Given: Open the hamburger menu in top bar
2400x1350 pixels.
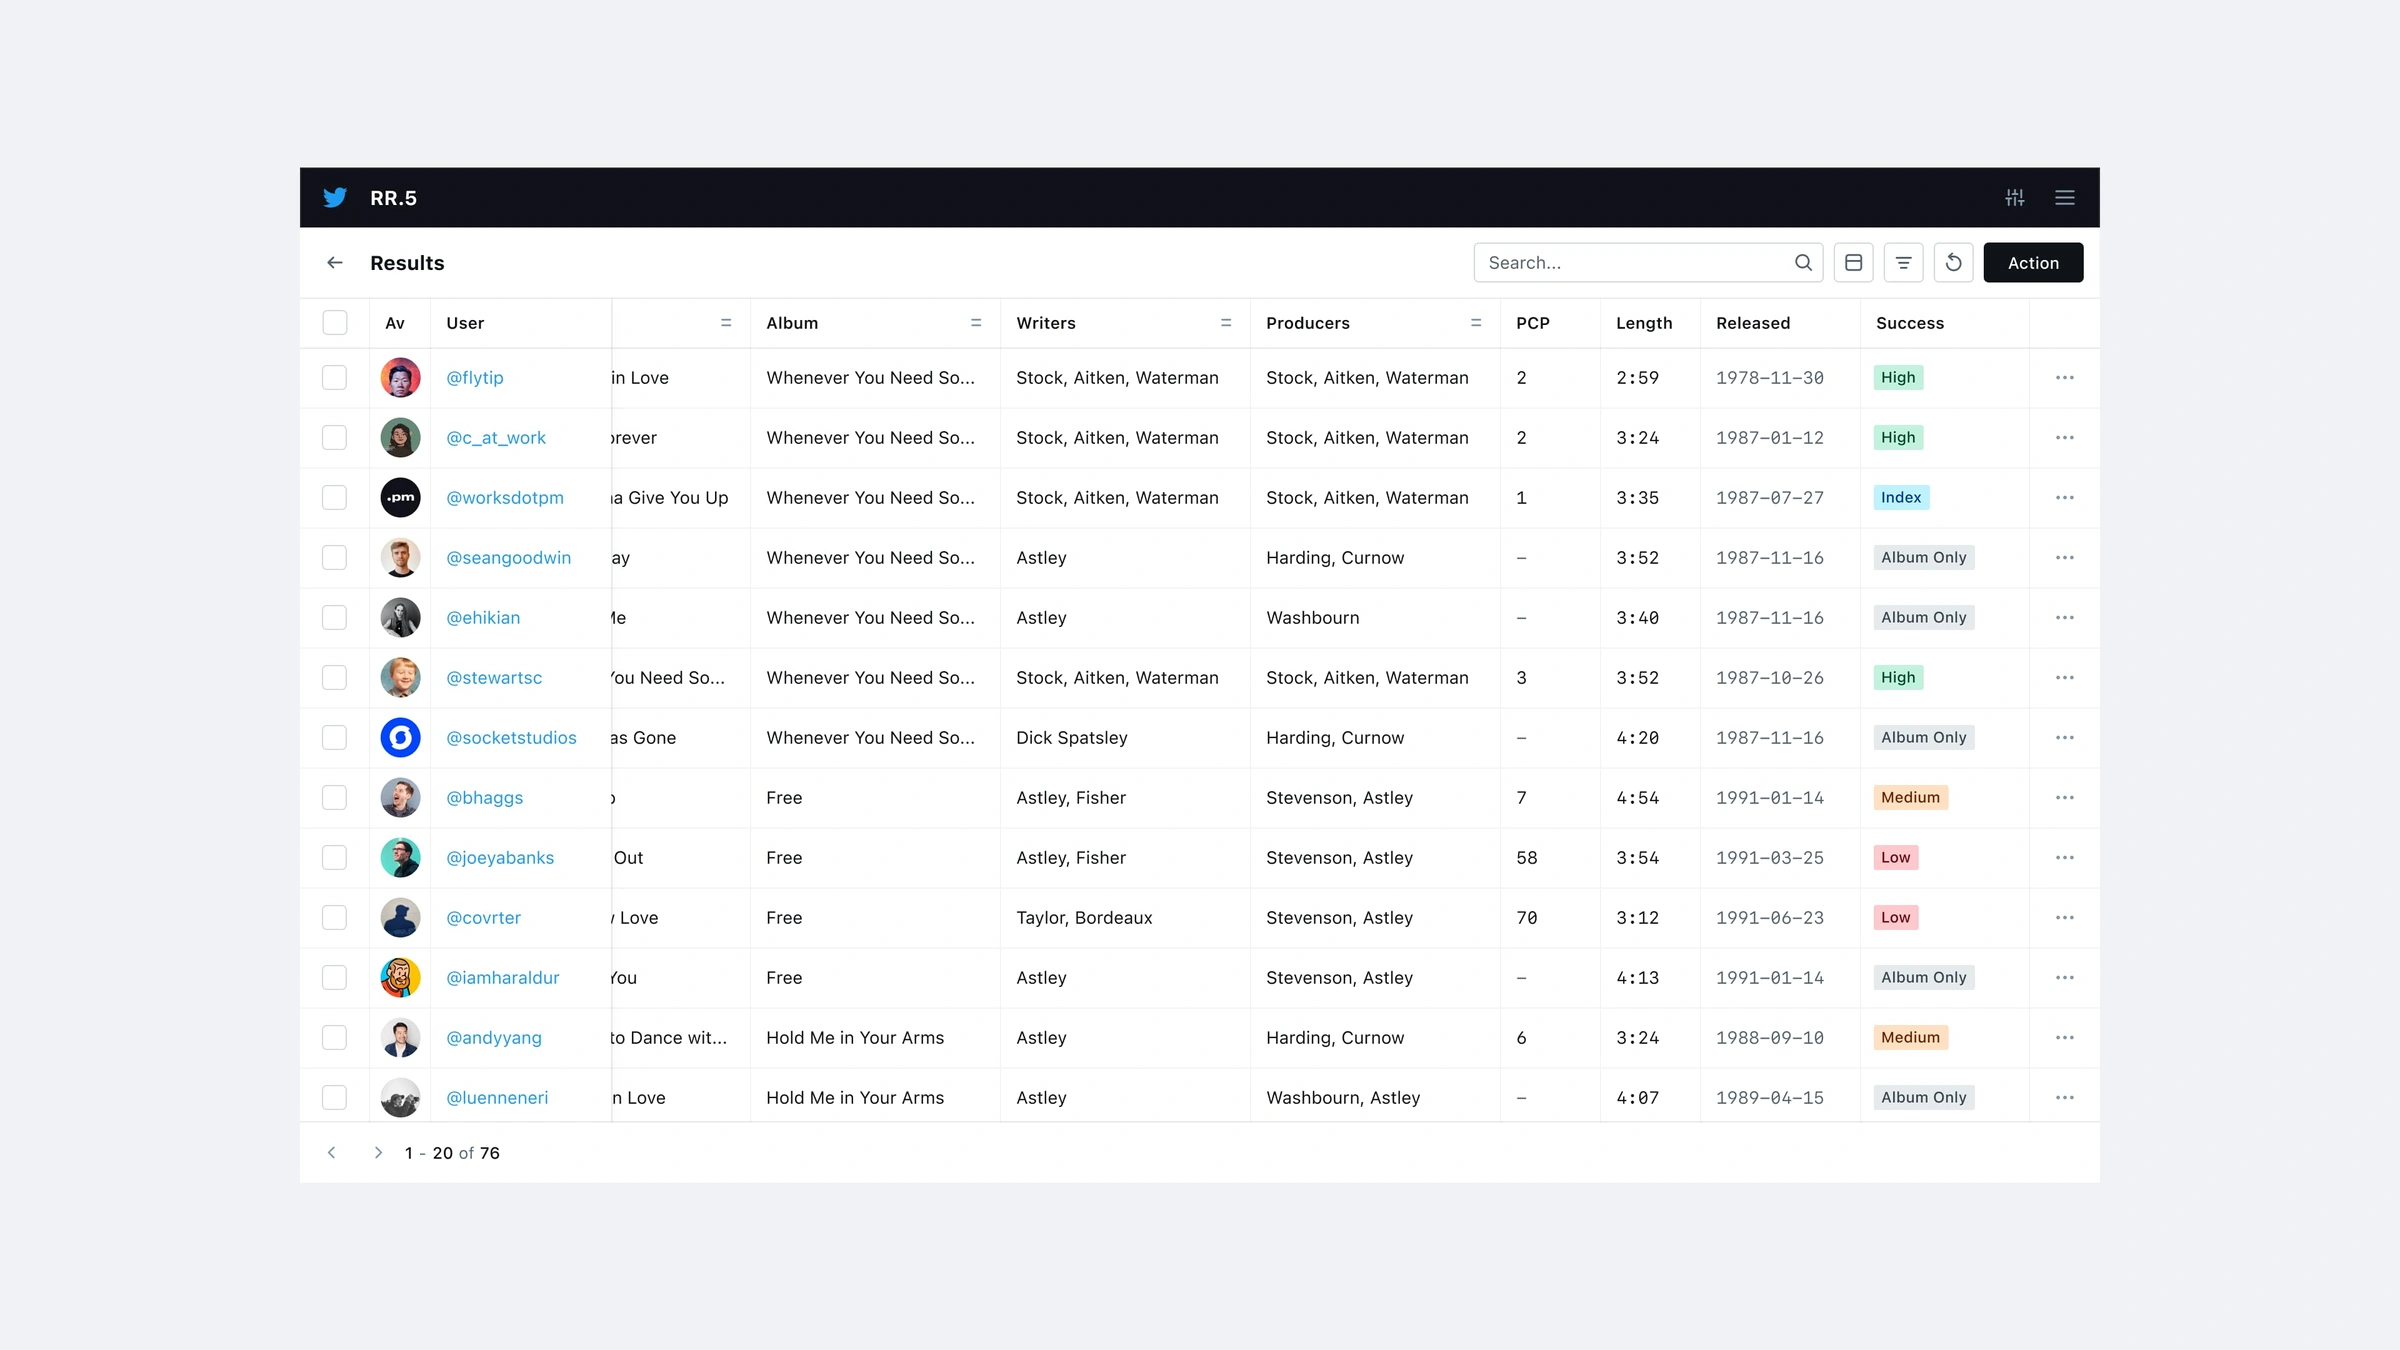Looking at the screenshot, I should click(x=2064, y=197).
